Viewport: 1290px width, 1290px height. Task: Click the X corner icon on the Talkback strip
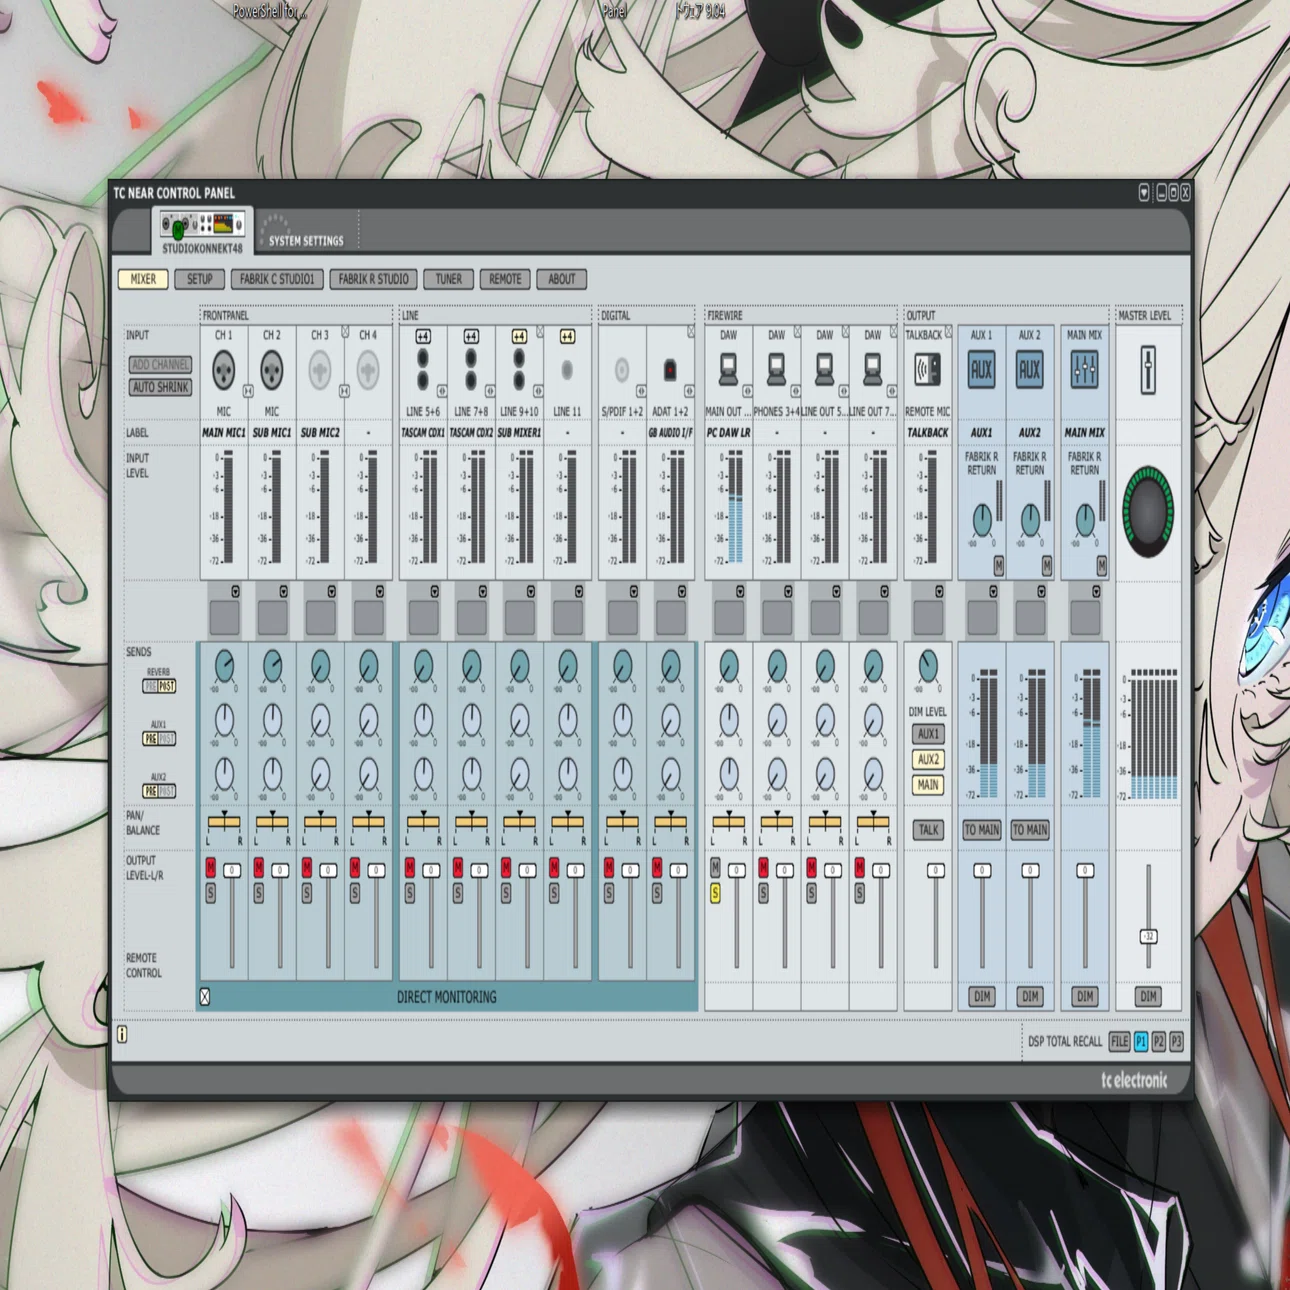[x=949, y=332]
